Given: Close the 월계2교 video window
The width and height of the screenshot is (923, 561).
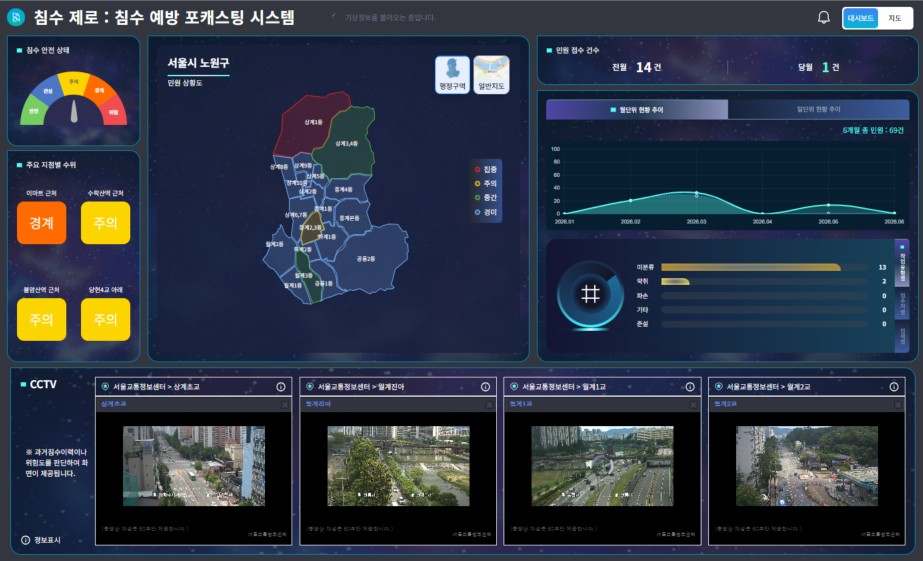Looking at the screenshot, I should (x=898, y=405).
